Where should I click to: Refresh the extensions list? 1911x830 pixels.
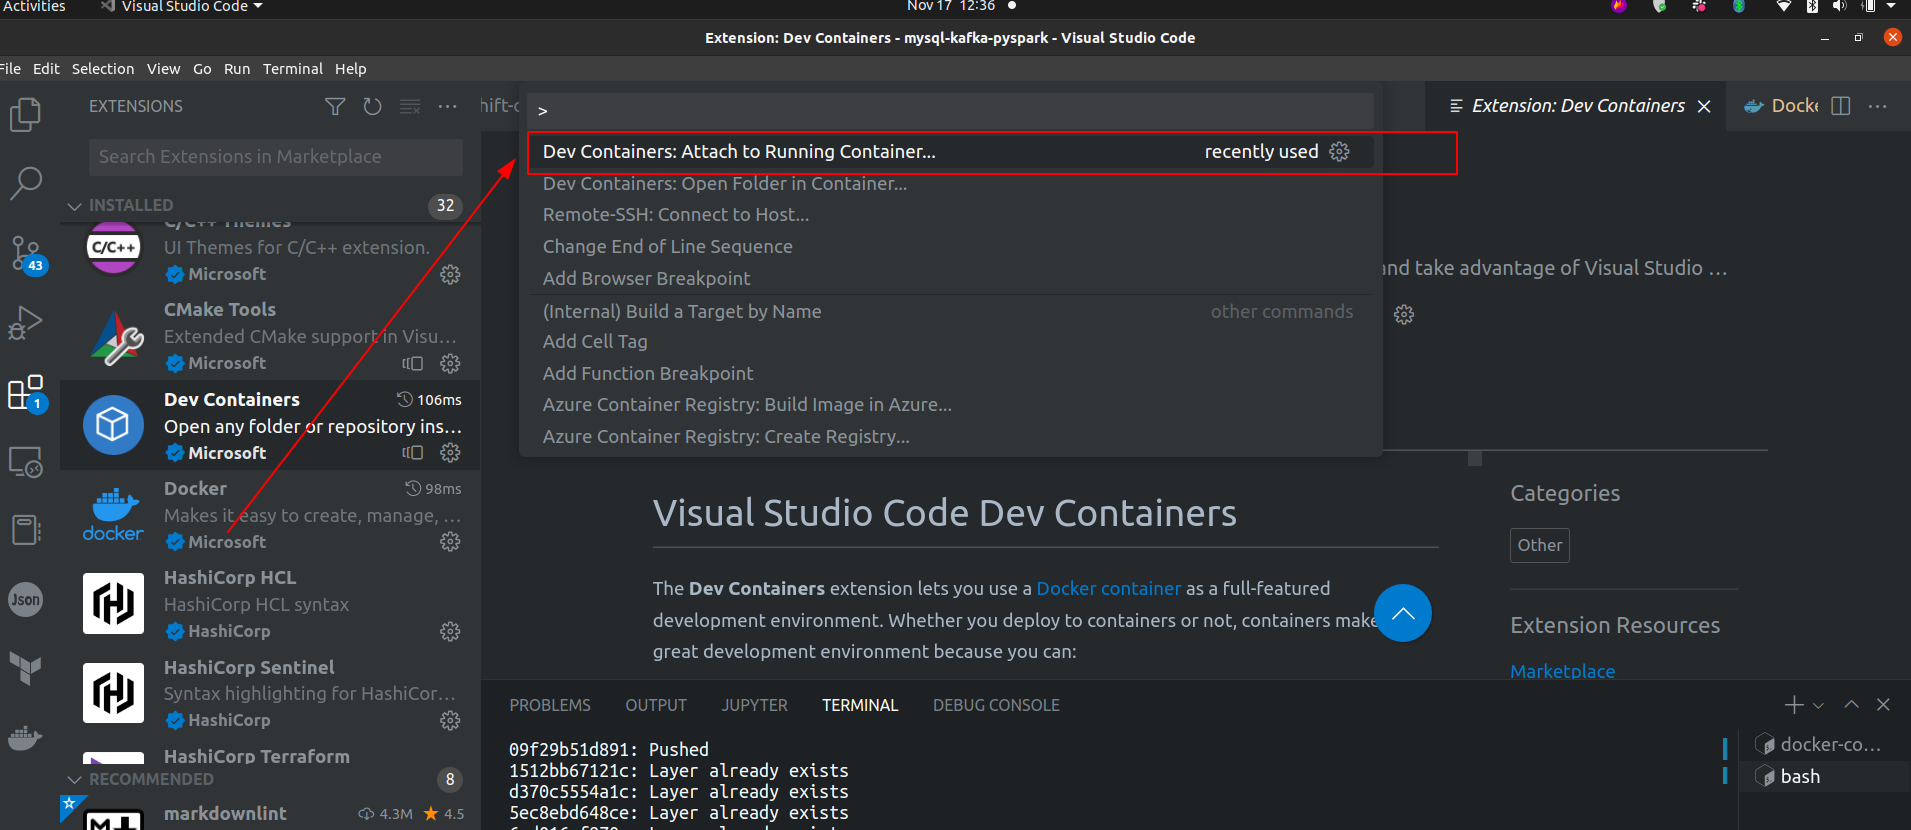point(372,106)
